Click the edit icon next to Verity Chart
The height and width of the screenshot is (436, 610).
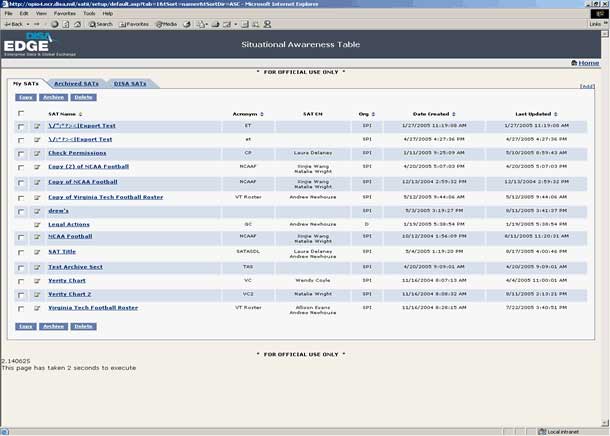[x=37, y=281]
